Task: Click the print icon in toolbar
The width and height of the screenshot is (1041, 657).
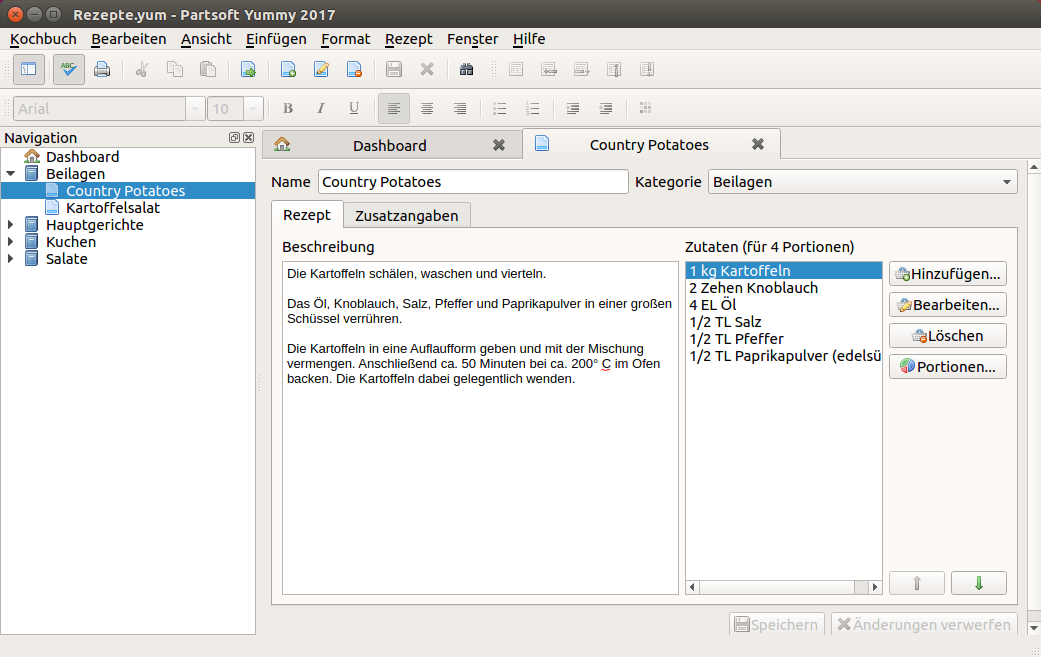Action: point(102,70)
